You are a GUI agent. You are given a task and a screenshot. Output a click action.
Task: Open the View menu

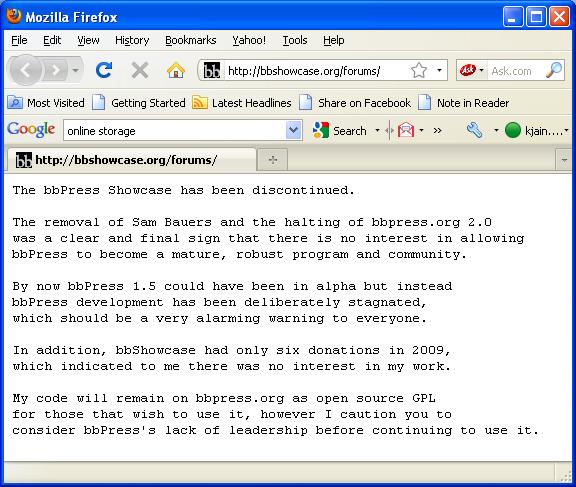click(88, 40)
